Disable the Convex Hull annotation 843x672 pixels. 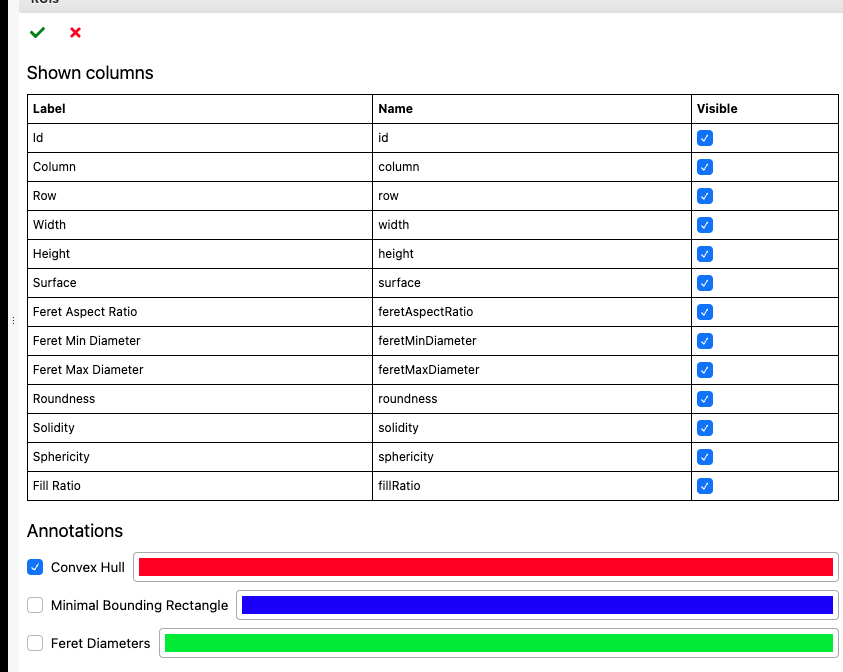(x=35, y=567)
